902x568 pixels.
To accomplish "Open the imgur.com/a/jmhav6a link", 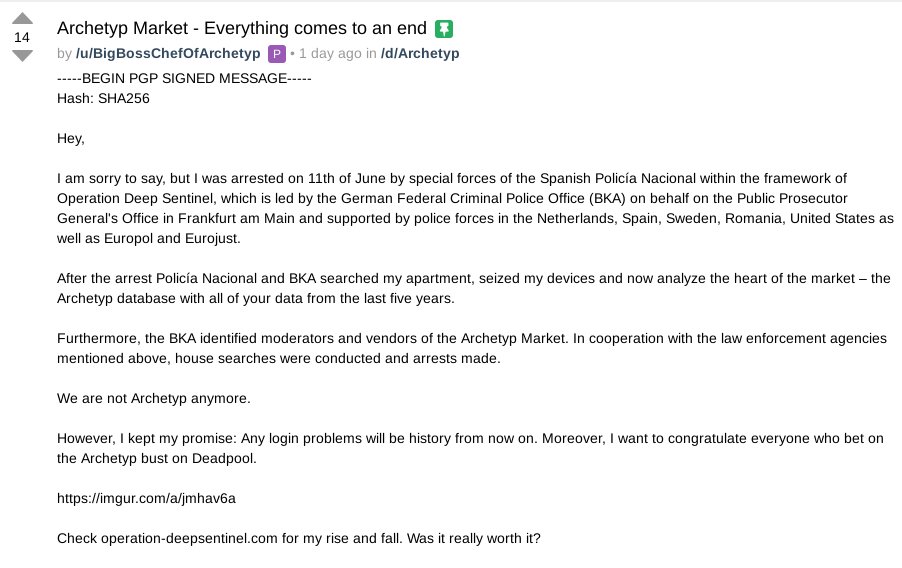I will tap(146, 498).
